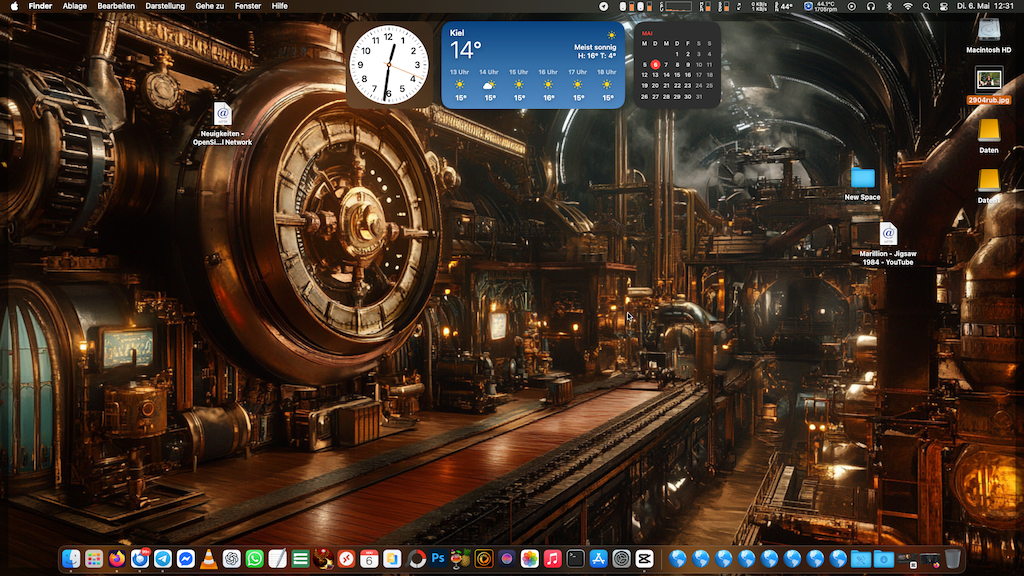
Task: Open the Apple menu
Action: coord(14,6)
